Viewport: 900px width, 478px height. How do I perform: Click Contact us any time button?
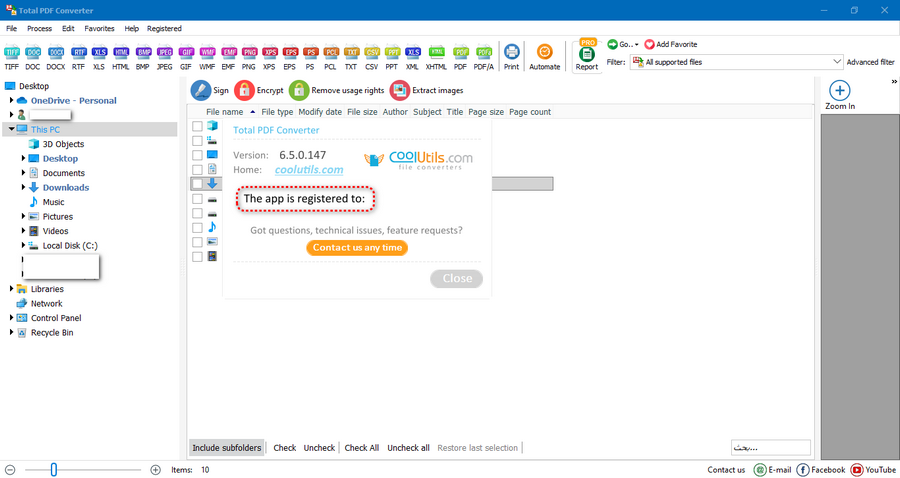pyautogui.click(x=357, y=247)
